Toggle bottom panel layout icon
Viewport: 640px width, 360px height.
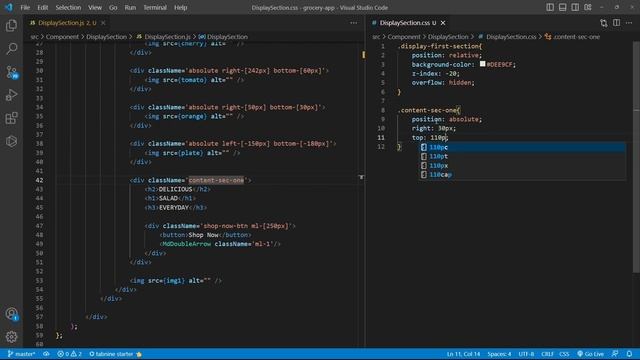[562, 7]
